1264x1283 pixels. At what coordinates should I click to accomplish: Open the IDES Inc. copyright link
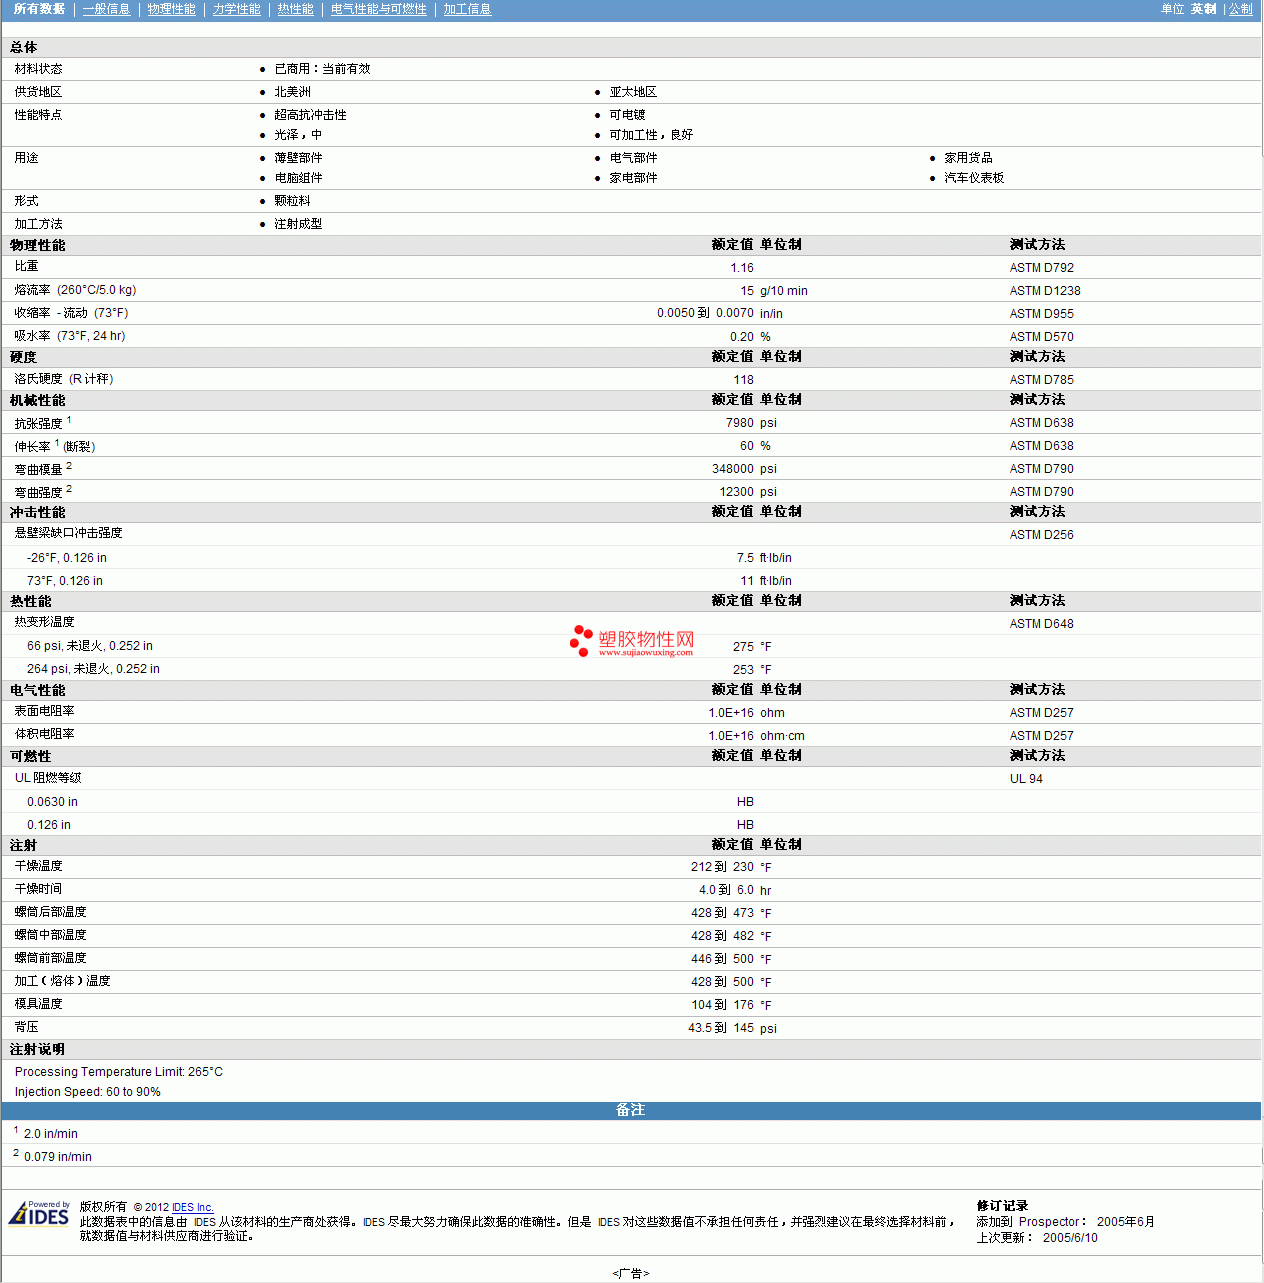[x=192, y=1207]
